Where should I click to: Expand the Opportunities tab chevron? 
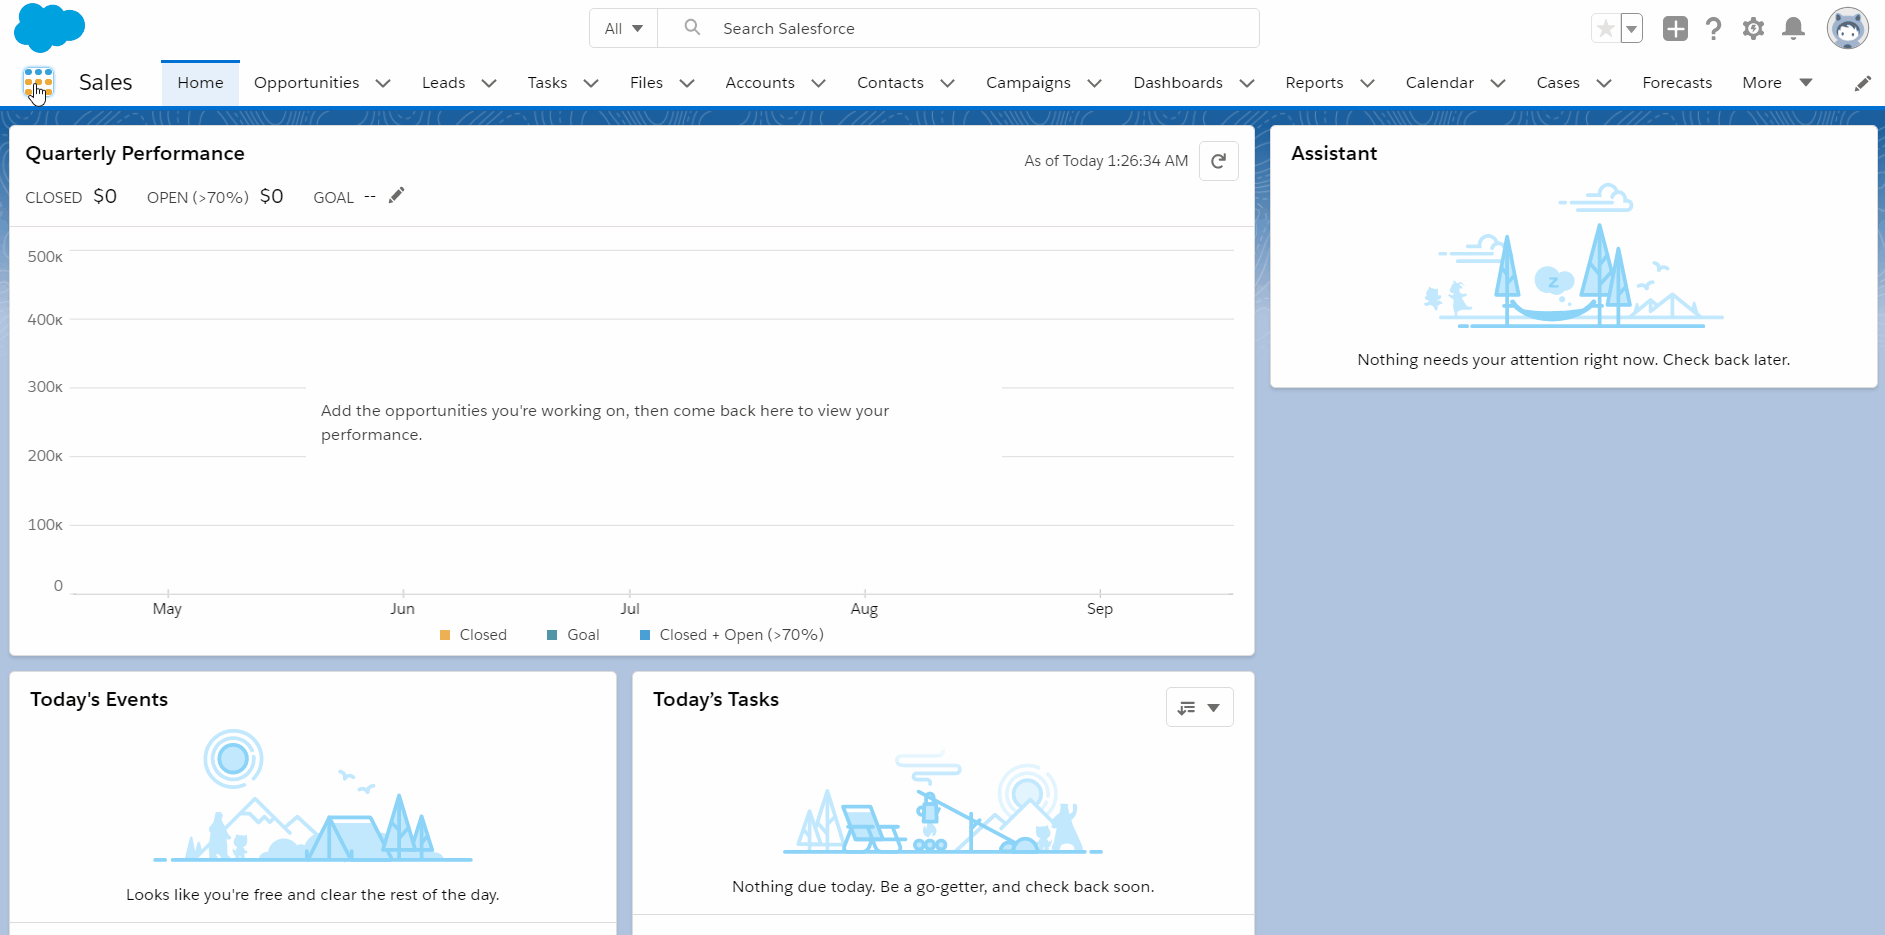(x=383, y=83)
